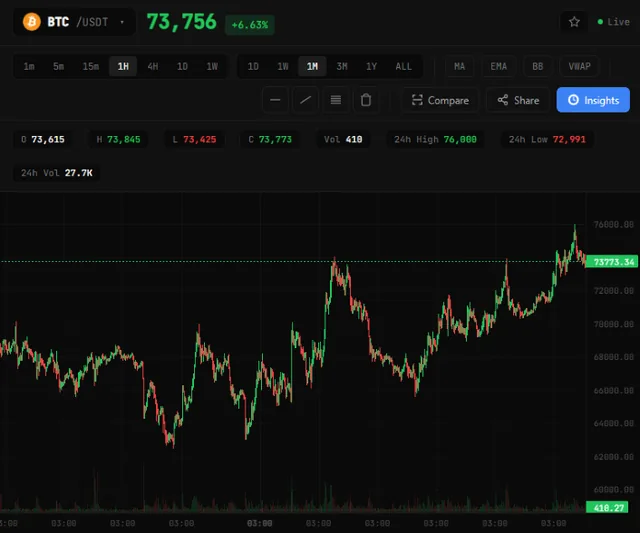
Task: Click the open price O 73,615
Action: tap(42, 139)
